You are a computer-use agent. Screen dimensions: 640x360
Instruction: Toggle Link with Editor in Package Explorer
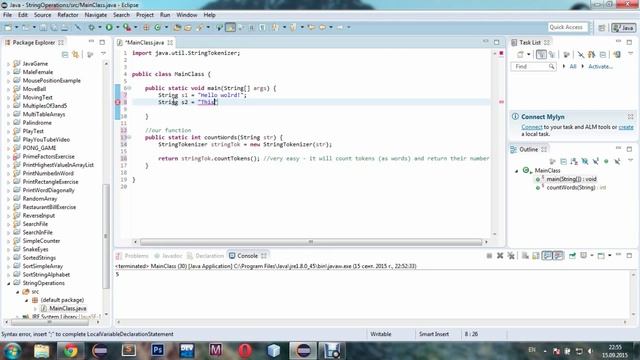click(x=76, y=54)
